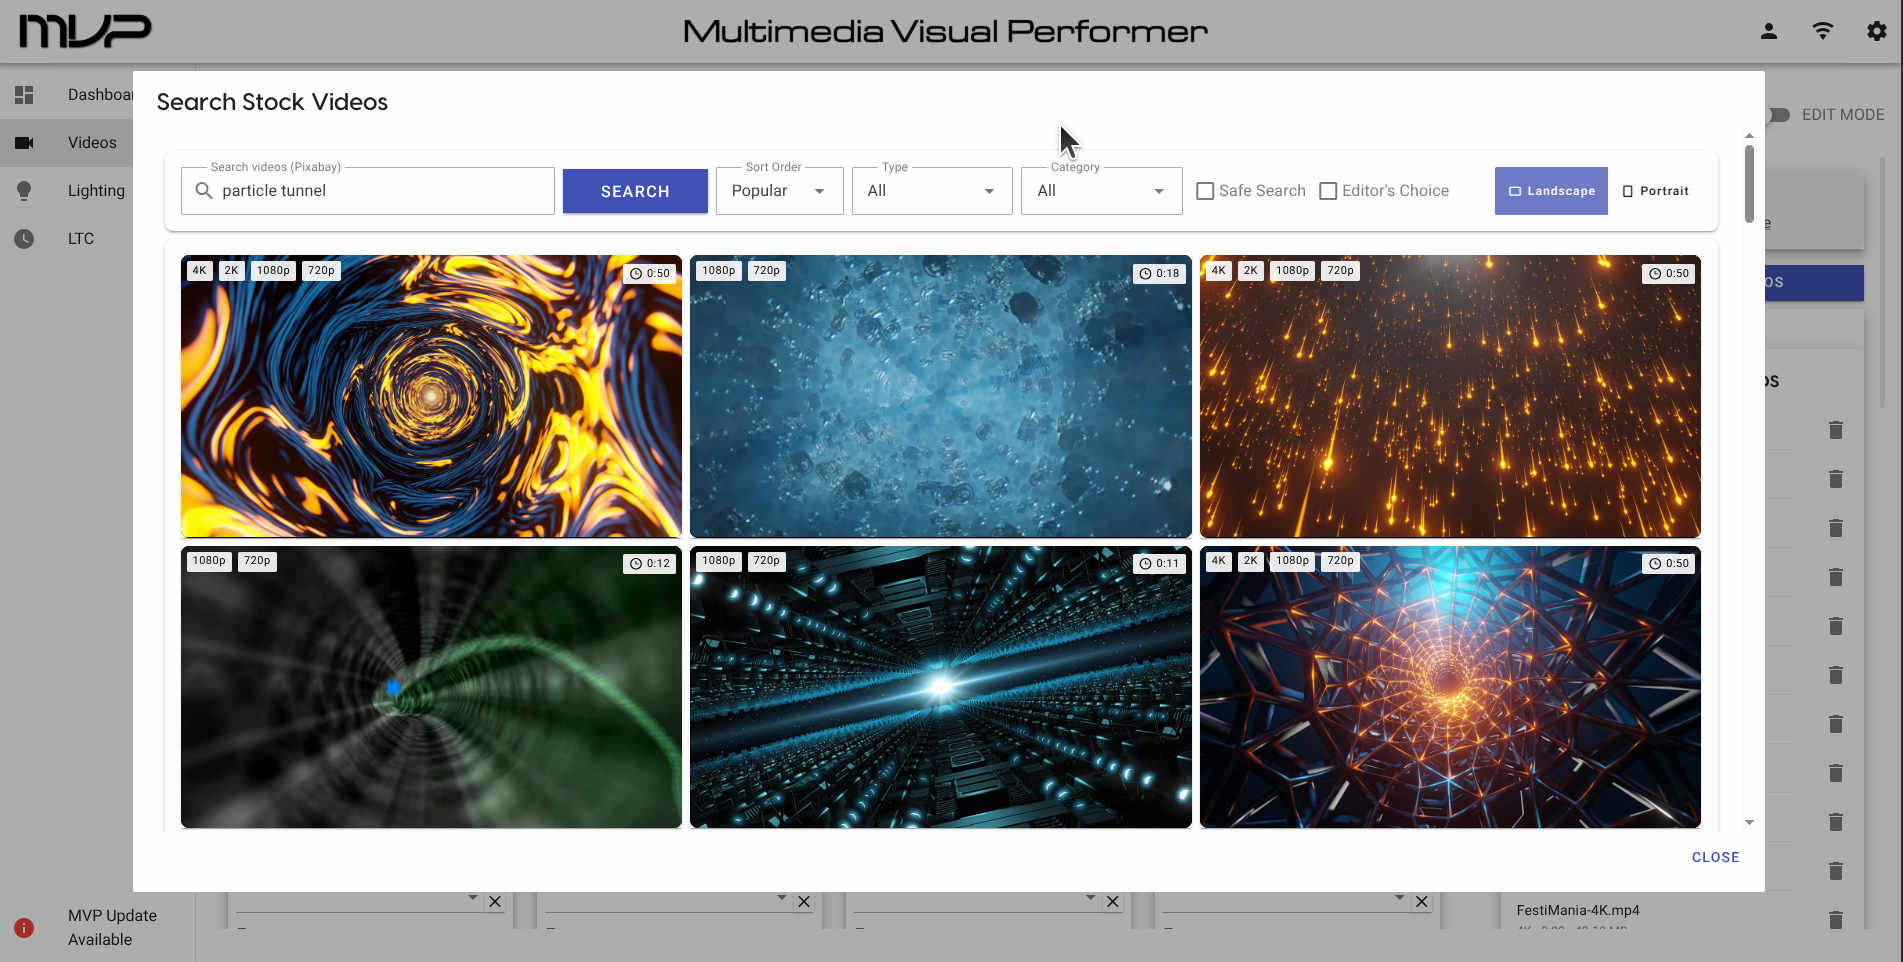Close the stock video dialog via CLOSE
The image size is (1903, 962).
click(x=1715, y=857)
